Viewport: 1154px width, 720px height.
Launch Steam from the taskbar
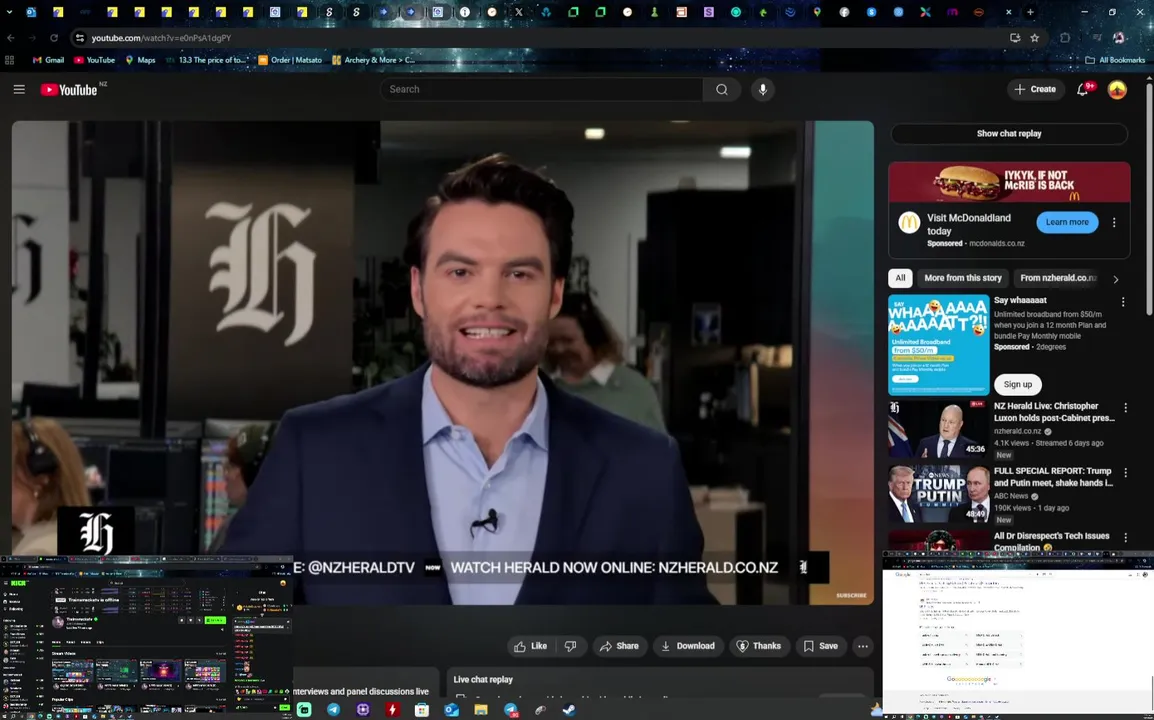[x=570, y=710]
